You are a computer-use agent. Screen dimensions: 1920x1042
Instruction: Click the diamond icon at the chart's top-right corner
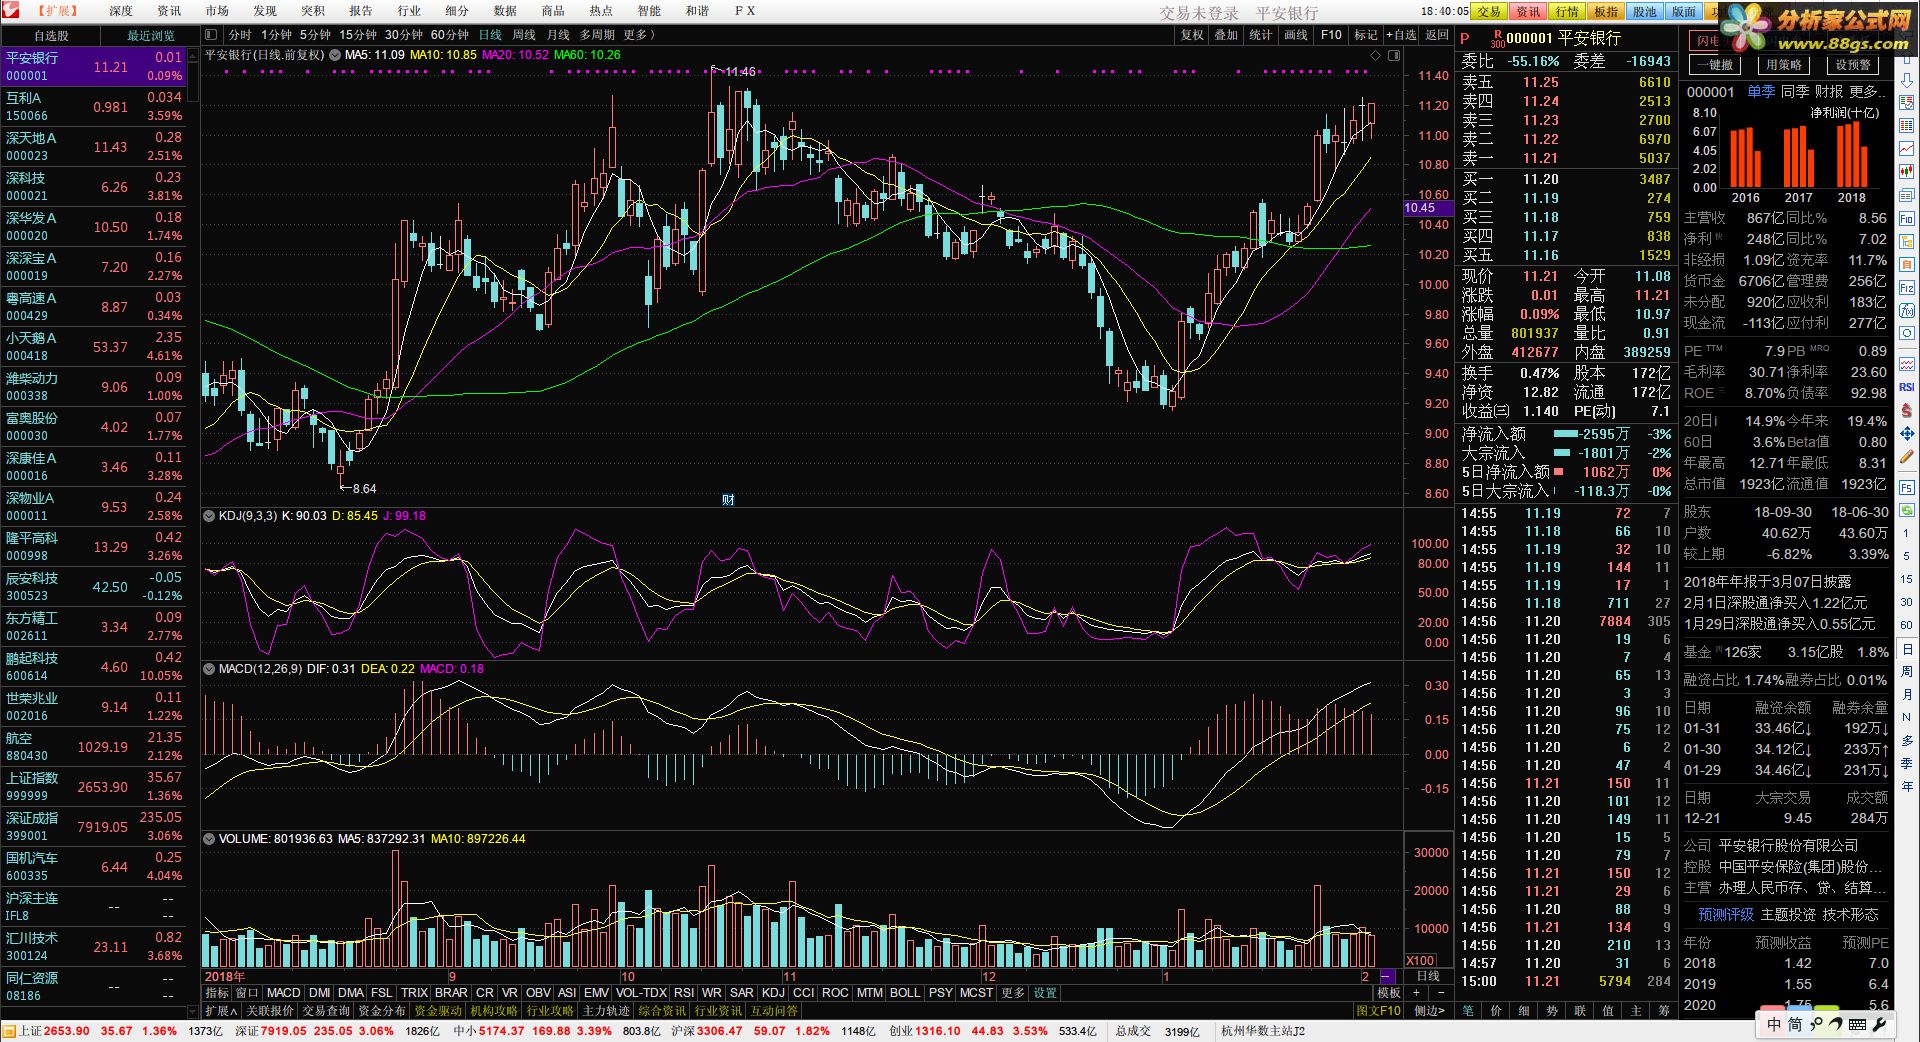1377,55
